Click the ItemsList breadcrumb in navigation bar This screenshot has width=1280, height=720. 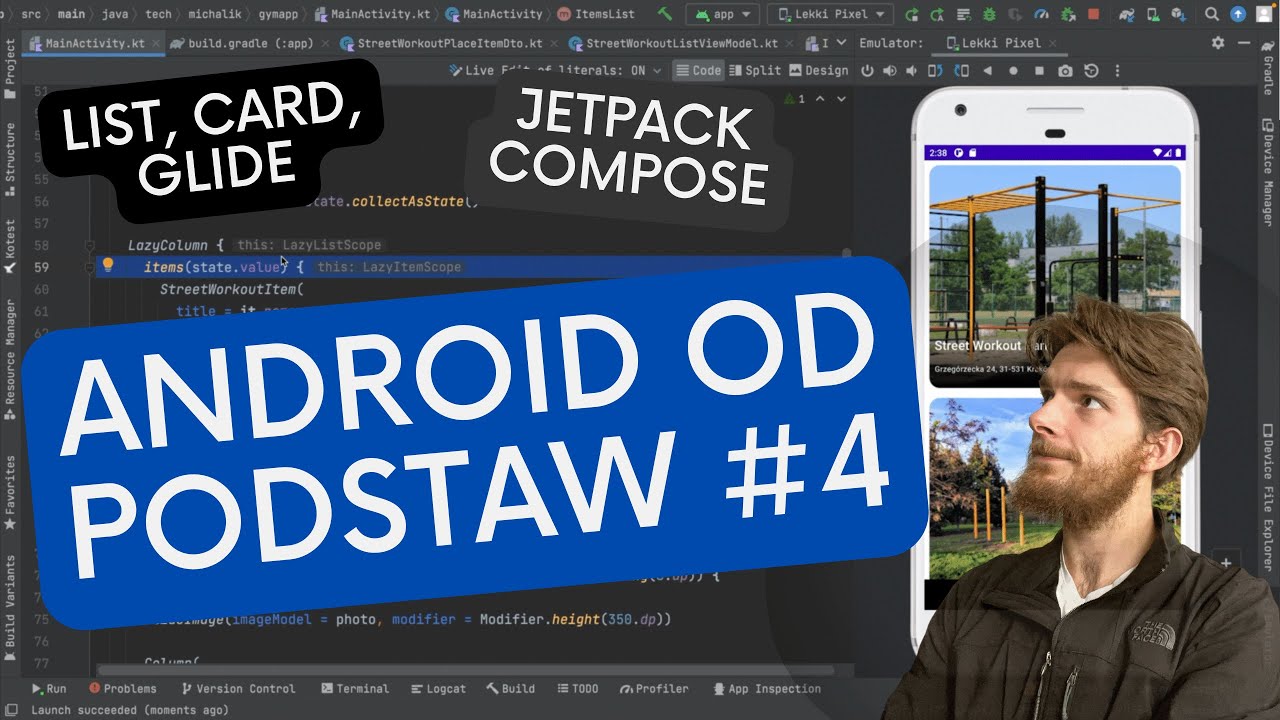tap(595, 14)
